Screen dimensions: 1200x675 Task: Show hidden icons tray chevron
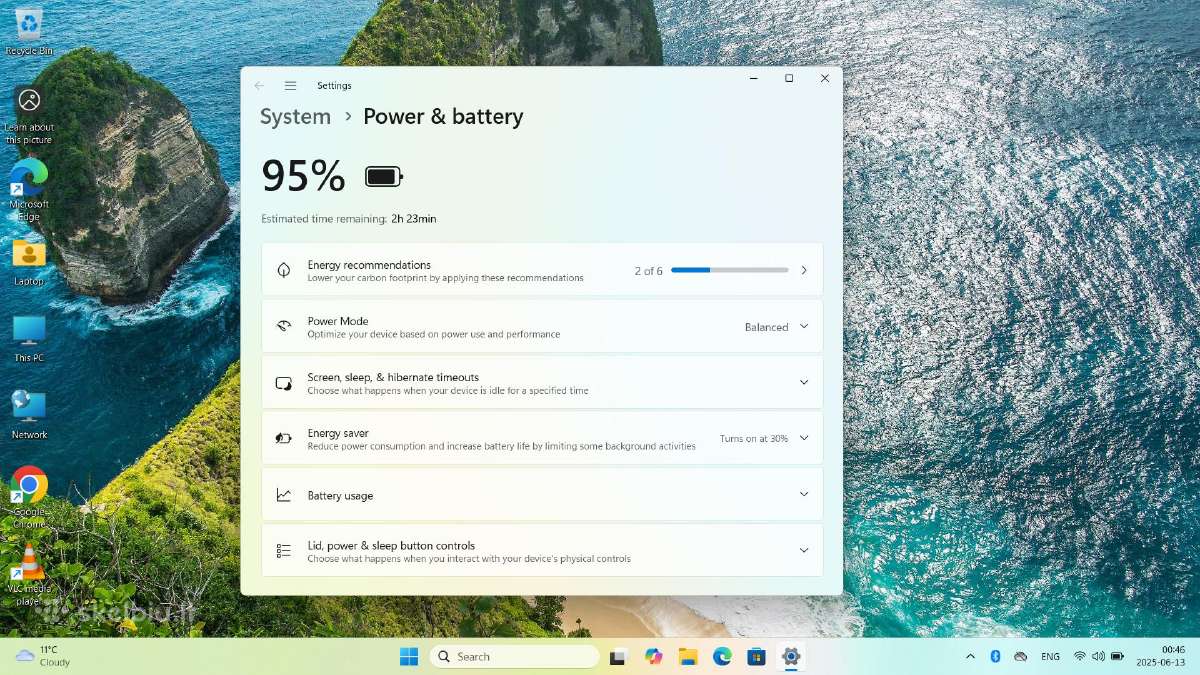(970, 656)
